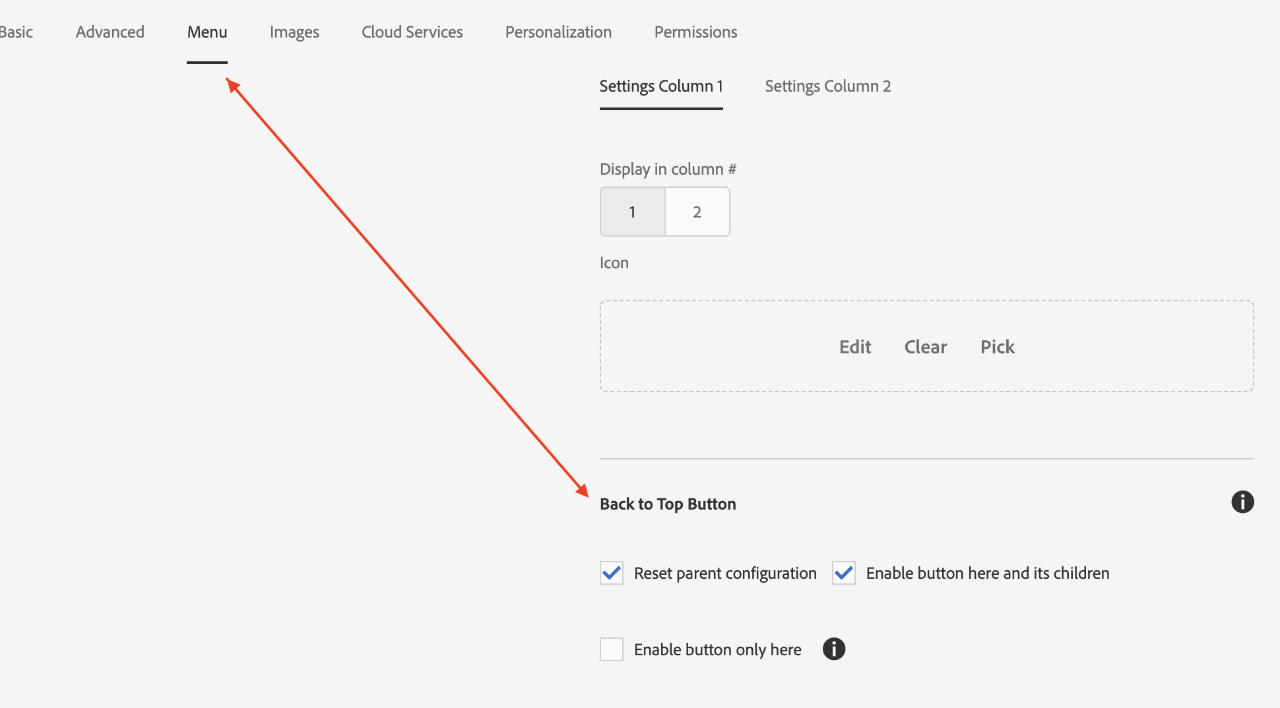Choose column 2 for Display in column

[697, 211]
